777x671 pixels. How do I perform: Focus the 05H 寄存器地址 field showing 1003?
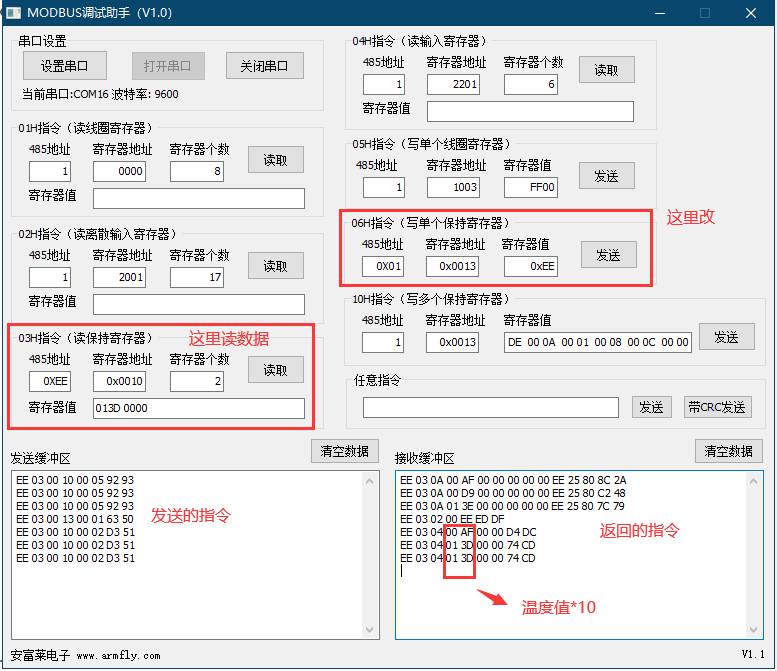(453, 187)
